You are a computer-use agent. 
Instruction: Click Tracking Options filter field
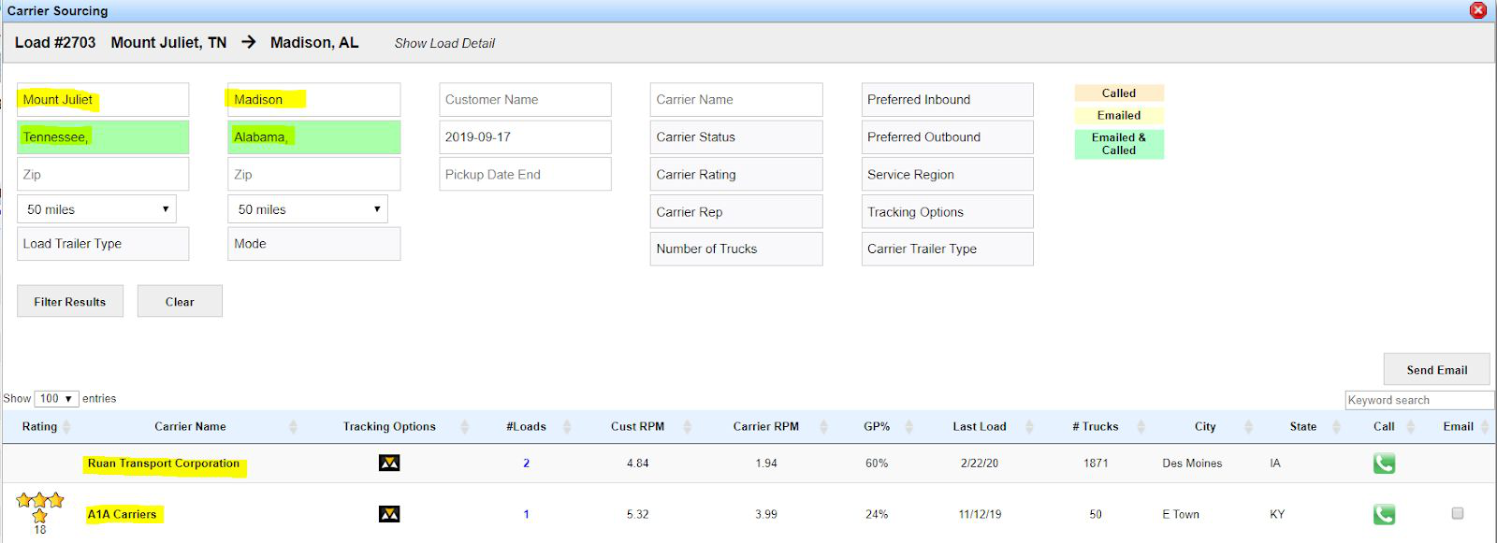947,212
